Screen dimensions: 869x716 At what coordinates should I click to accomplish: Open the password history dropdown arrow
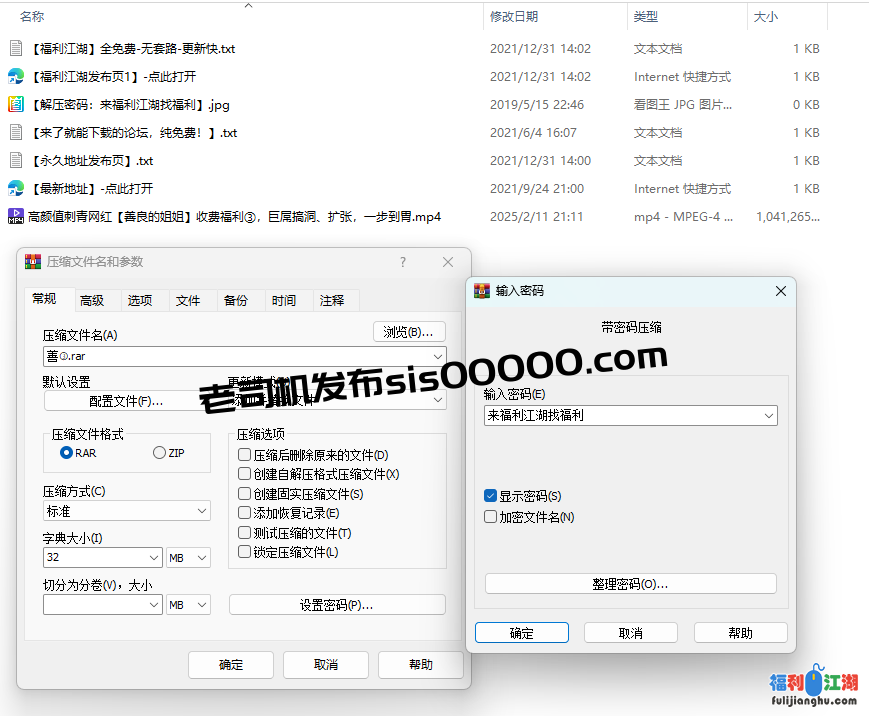[768, 416]
